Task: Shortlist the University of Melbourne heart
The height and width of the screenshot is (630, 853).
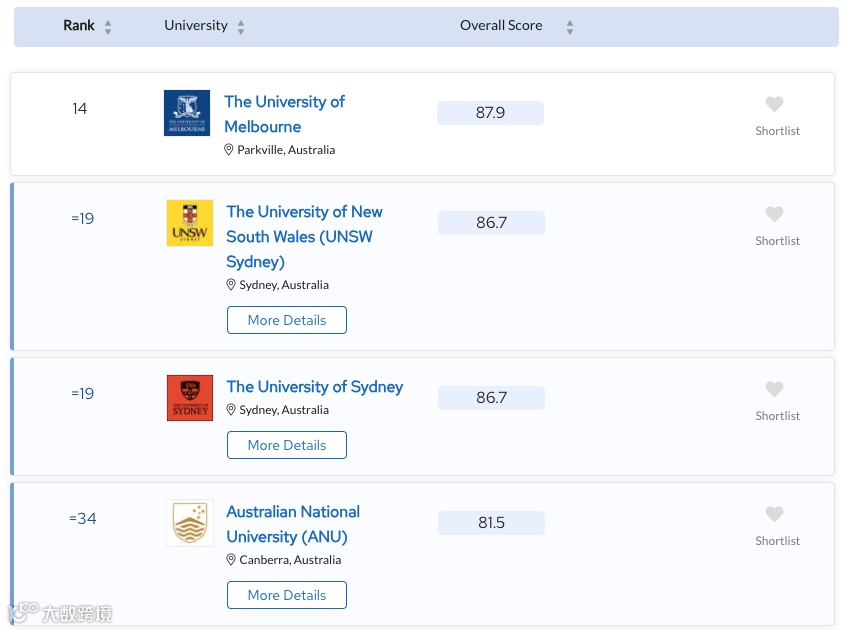Action: pos(774,105)
